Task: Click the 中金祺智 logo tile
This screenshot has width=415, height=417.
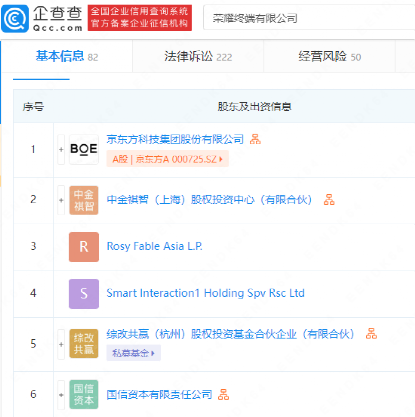Action: coord(84,200)
